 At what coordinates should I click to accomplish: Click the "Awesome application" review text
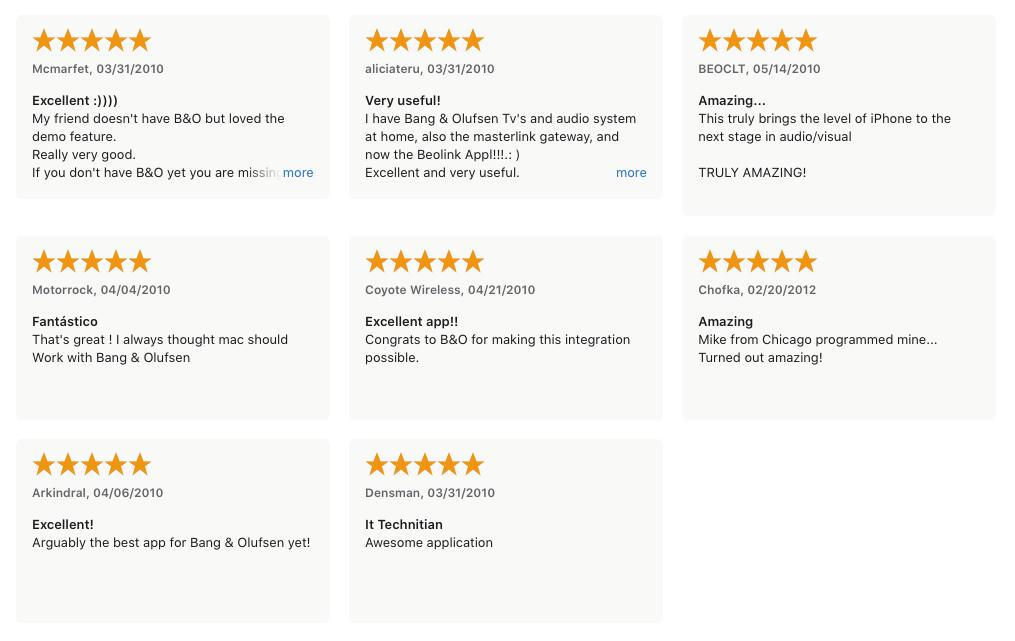[429, 543]
